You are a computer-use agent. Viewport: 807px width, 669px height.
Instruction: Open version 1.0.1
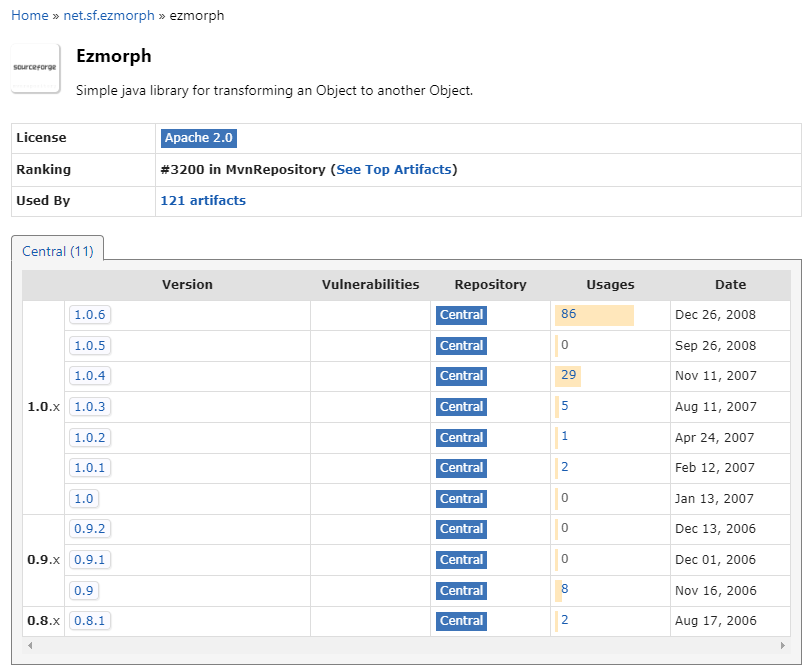[x=90, y=467]
